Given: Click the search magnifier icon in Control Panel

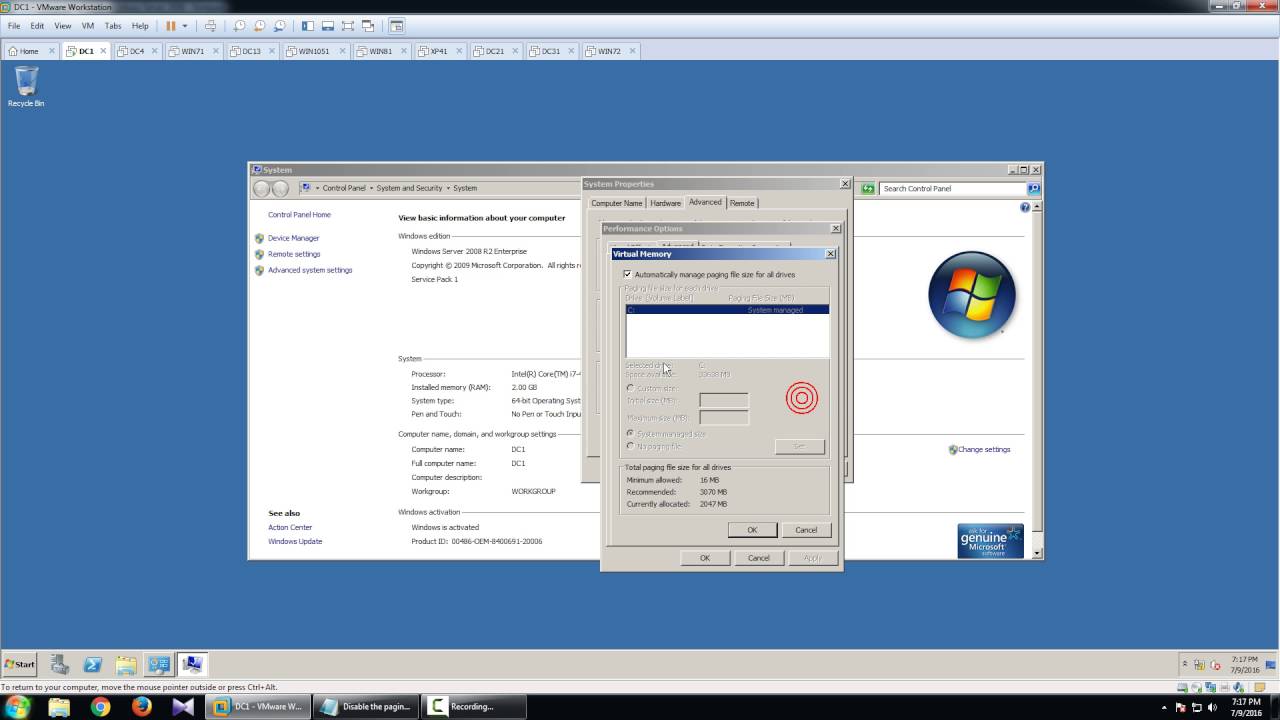Looking at the screenshot, I should click(x=1034, y=188).
